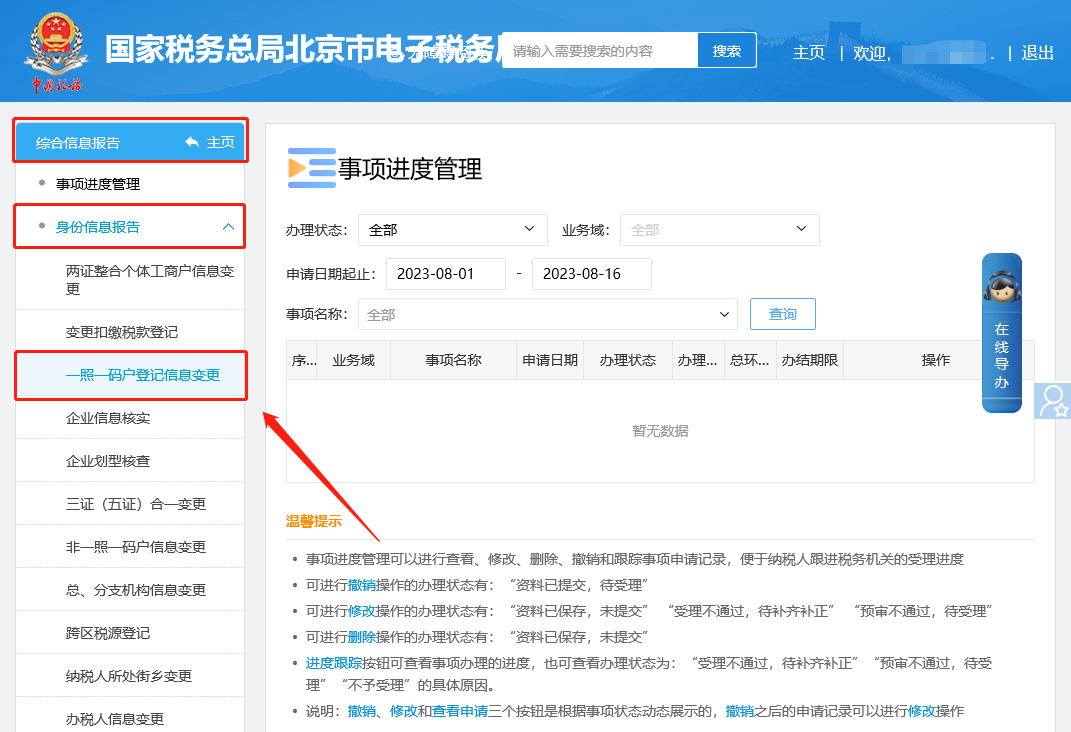Open the 办理状态 dropdown

pyautogui.click(x=453, y=230)
